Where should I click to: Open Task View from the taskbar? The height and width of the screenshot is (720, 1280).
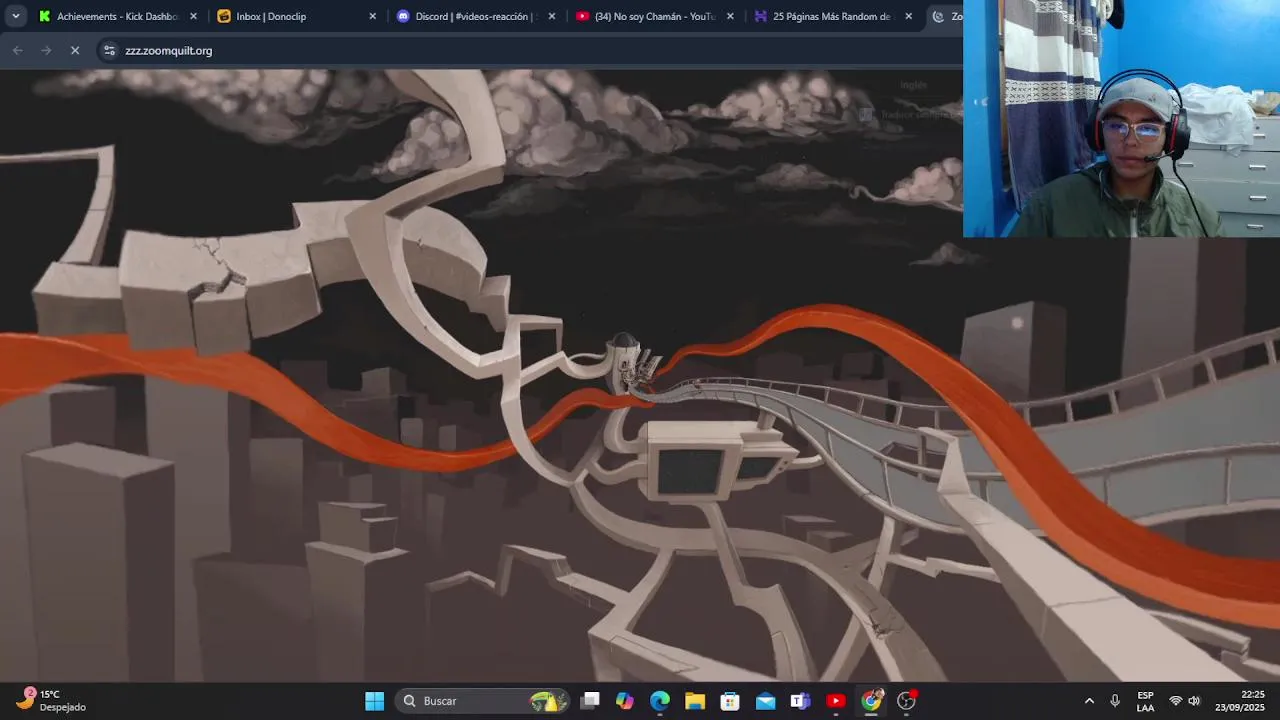(590, 701)
